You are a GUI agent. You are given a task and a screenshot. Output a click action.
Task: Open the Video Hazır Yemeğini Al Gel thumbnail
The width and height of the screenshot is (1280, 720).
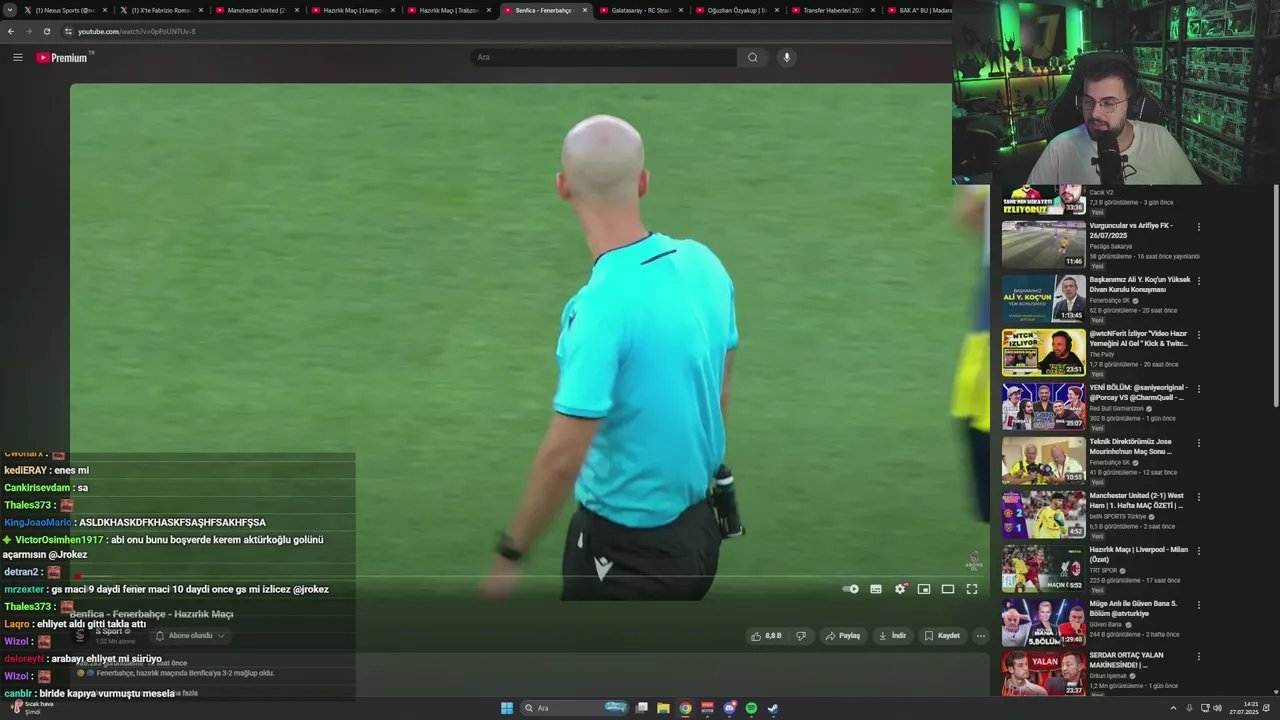tap(1043, 352)
